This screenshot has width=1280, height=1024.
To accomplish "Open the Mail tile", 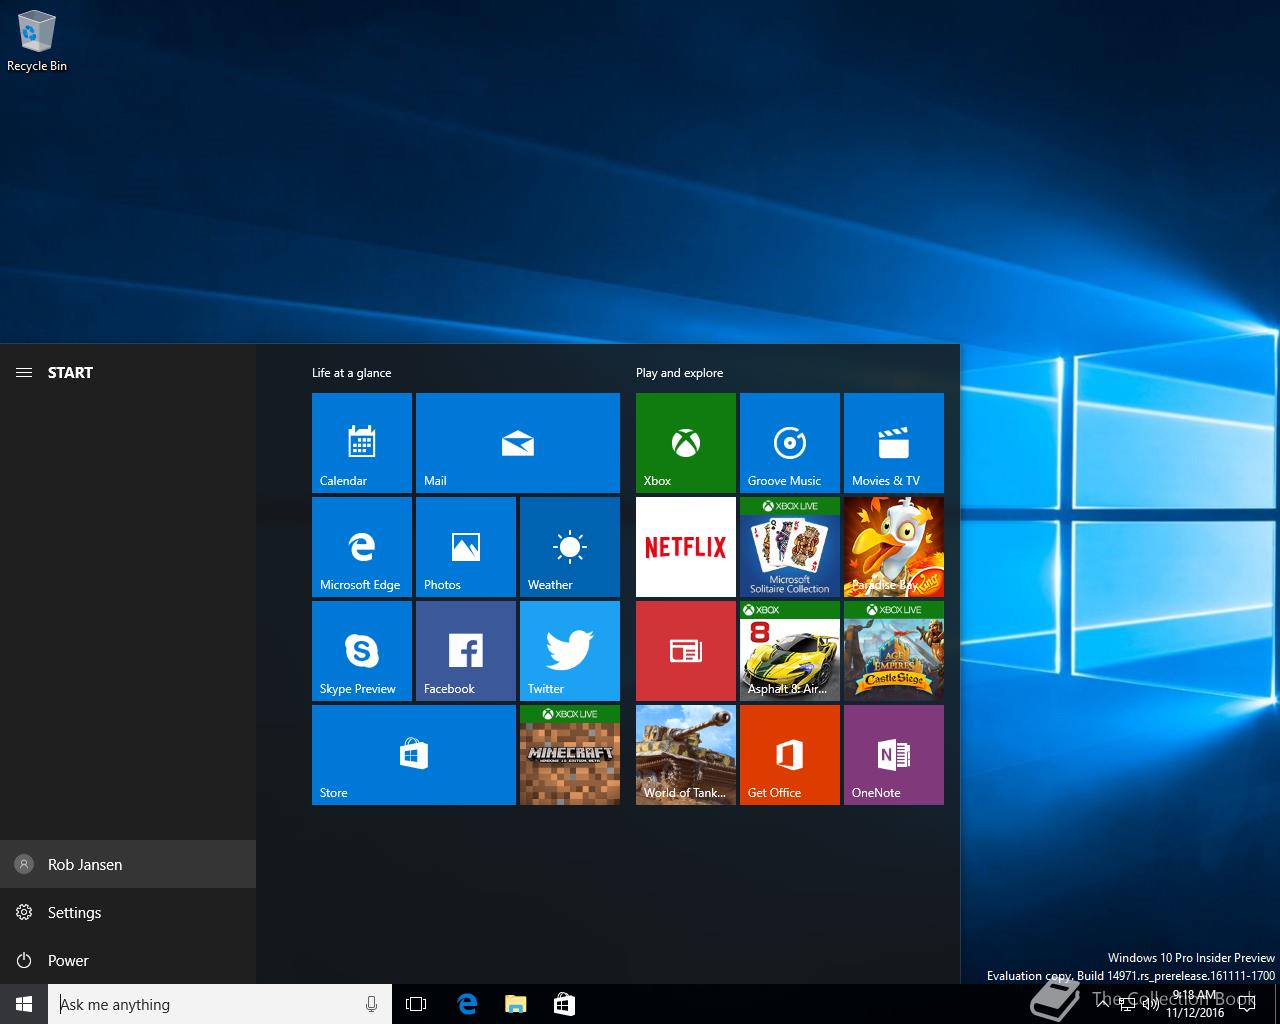I will click(518, 443).
